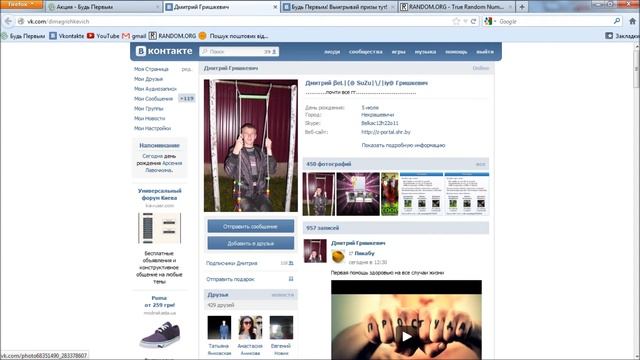Reload the page with the refresh icon
This screenshot has height=360, width=640.
473,21
